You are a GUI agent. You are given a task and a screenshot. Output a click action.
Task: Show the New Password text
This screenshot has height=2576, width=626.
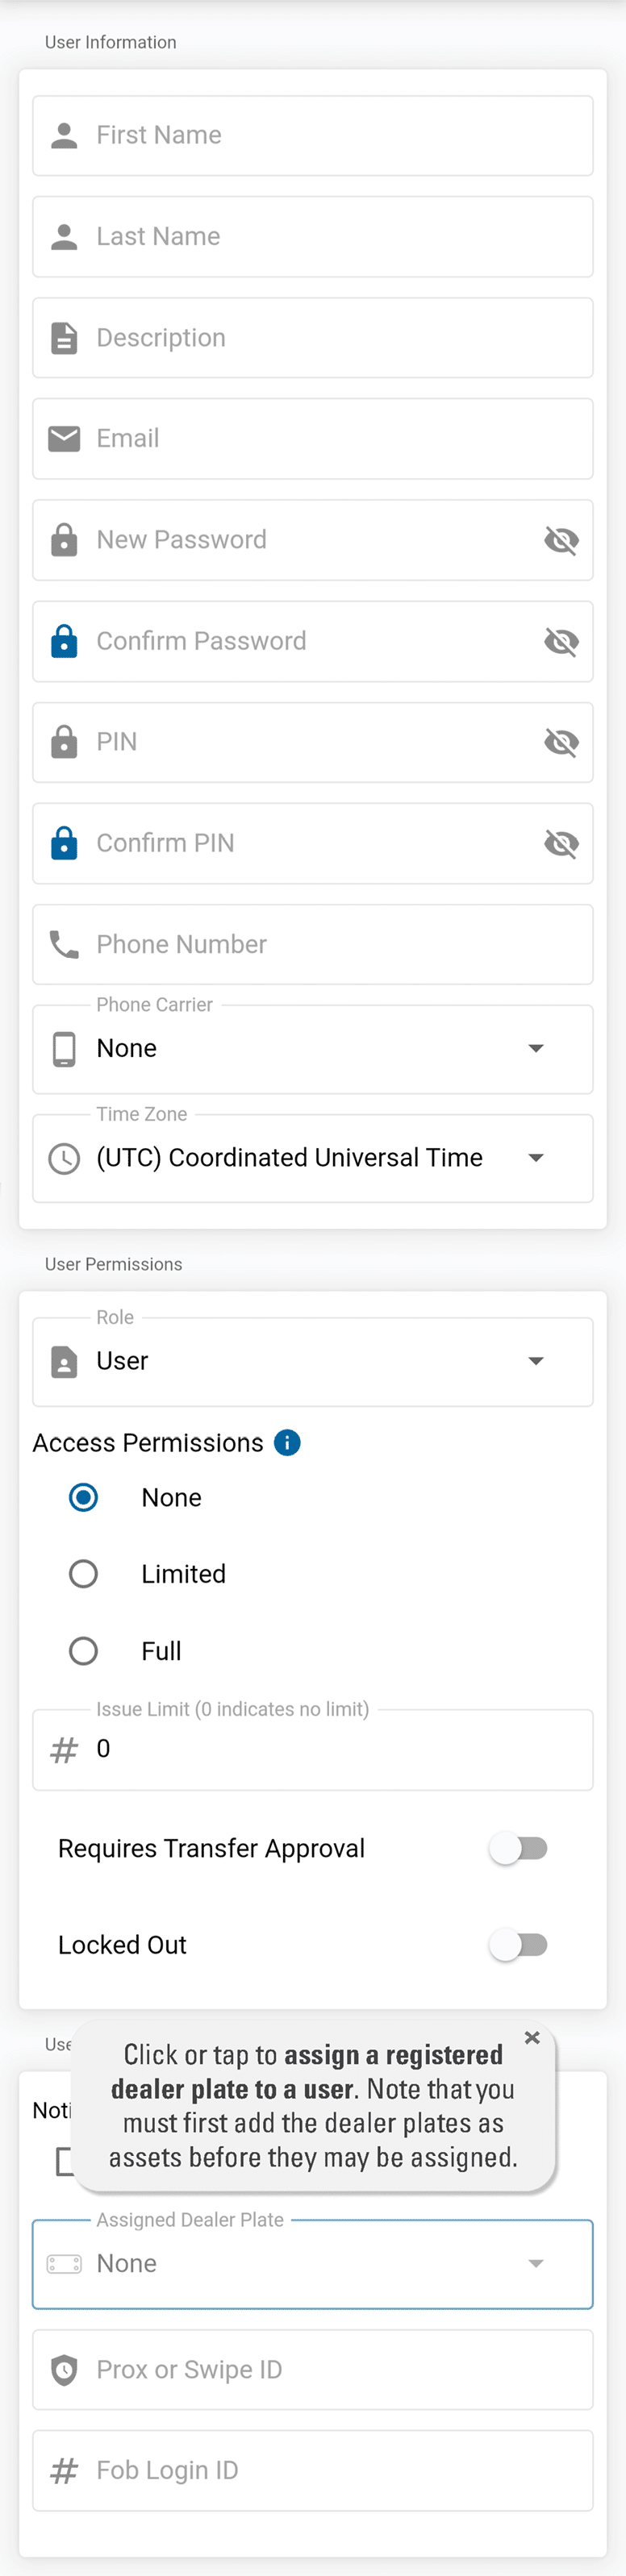pyautogui.click(x=561, y=540)
